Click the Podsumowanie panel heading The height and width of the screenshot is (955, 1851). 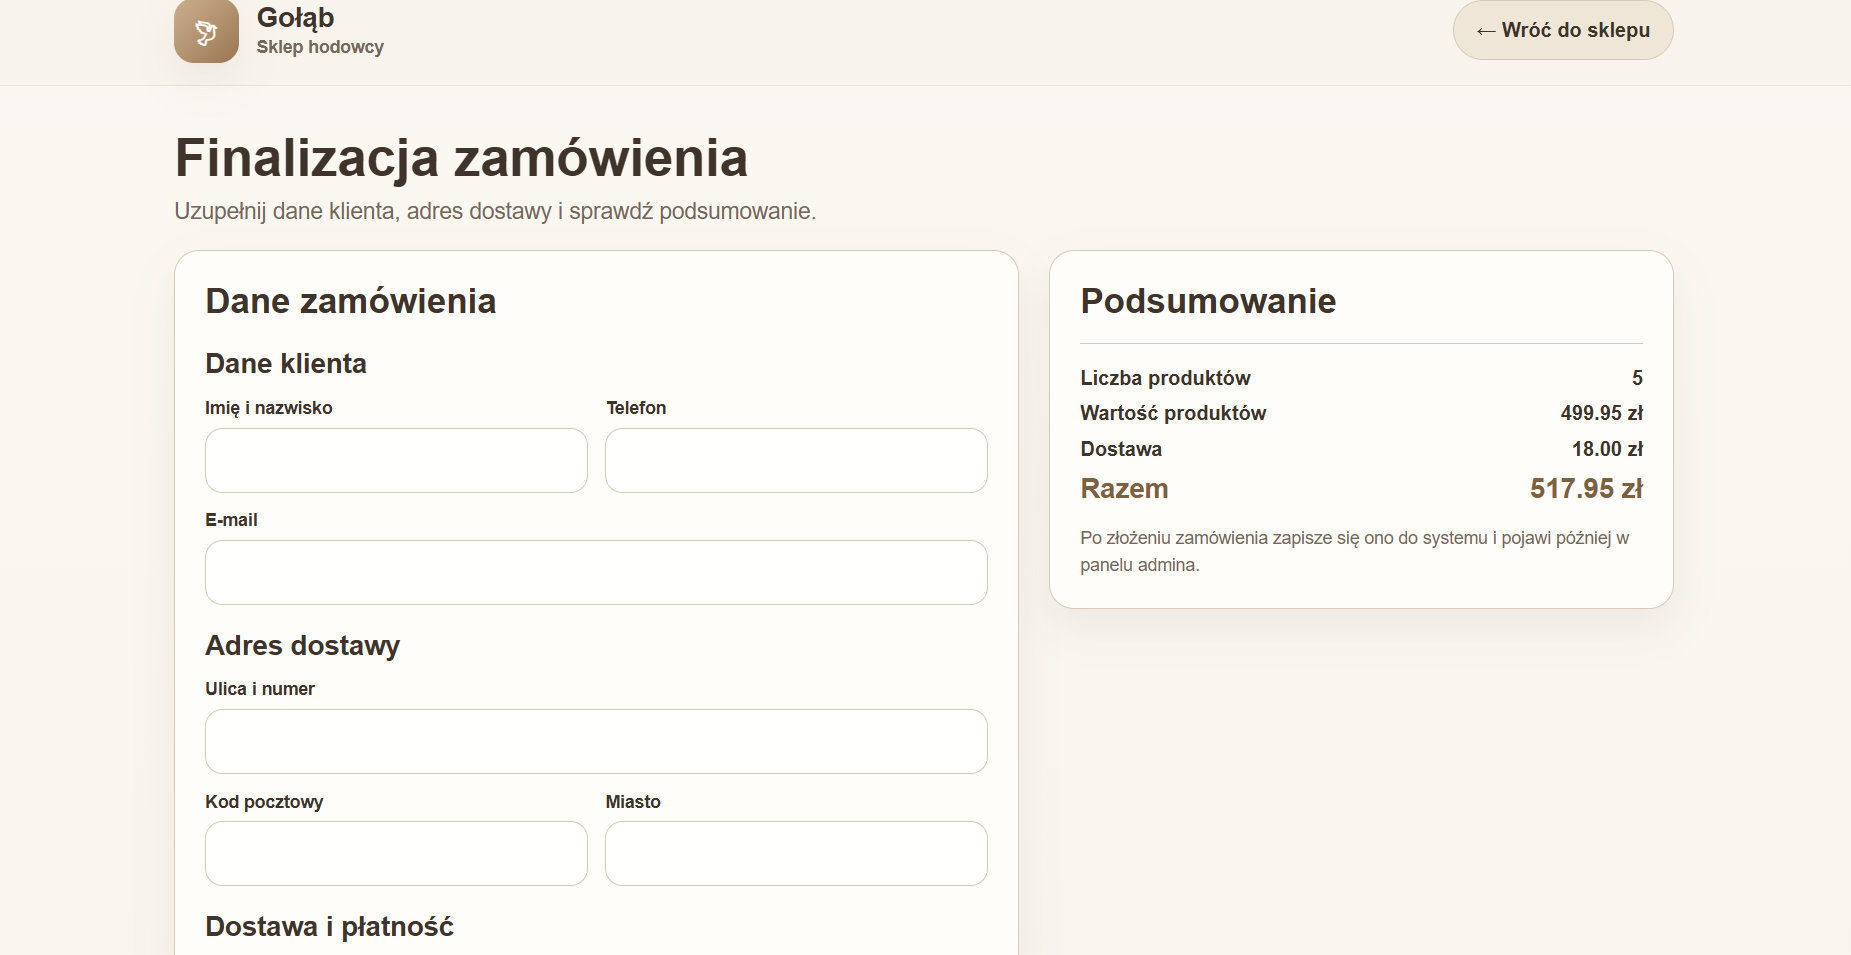pyautogui.click(x=1207, y=301)
